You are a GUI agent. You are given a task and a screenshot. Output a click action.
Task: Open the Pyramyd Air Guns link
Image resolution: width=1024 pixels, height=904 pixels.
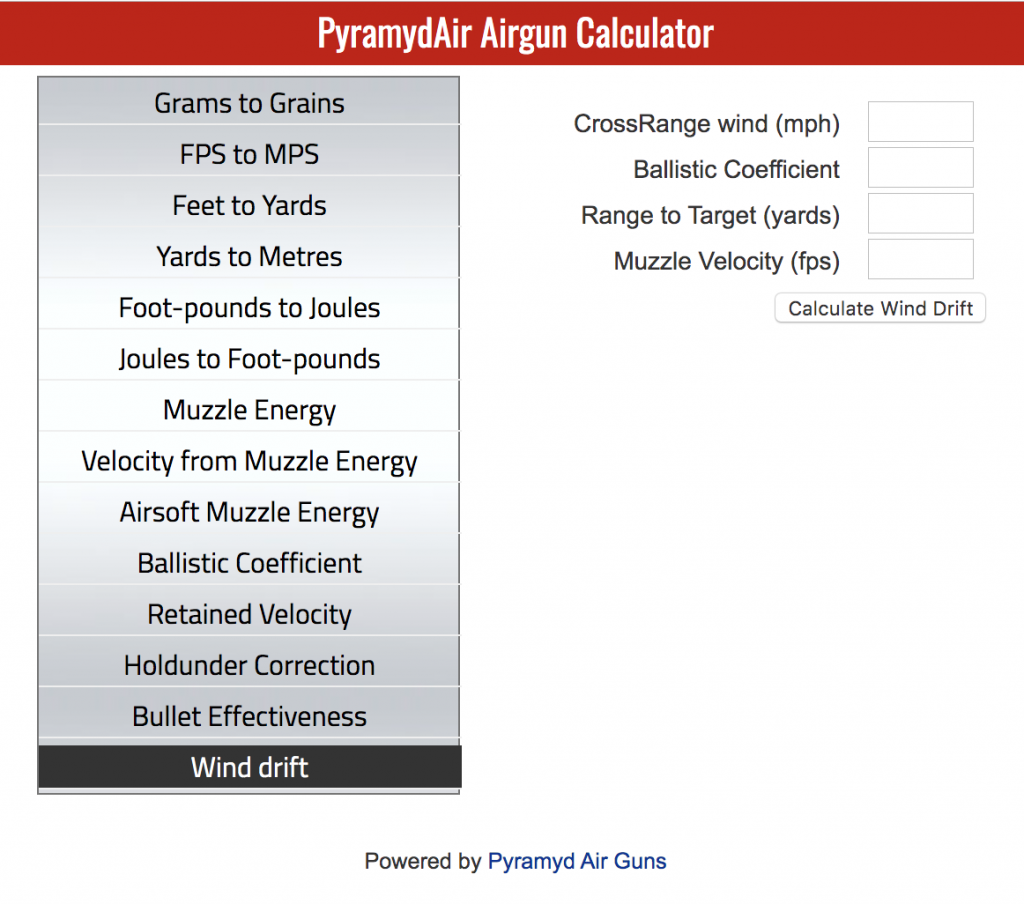(577, 861)
